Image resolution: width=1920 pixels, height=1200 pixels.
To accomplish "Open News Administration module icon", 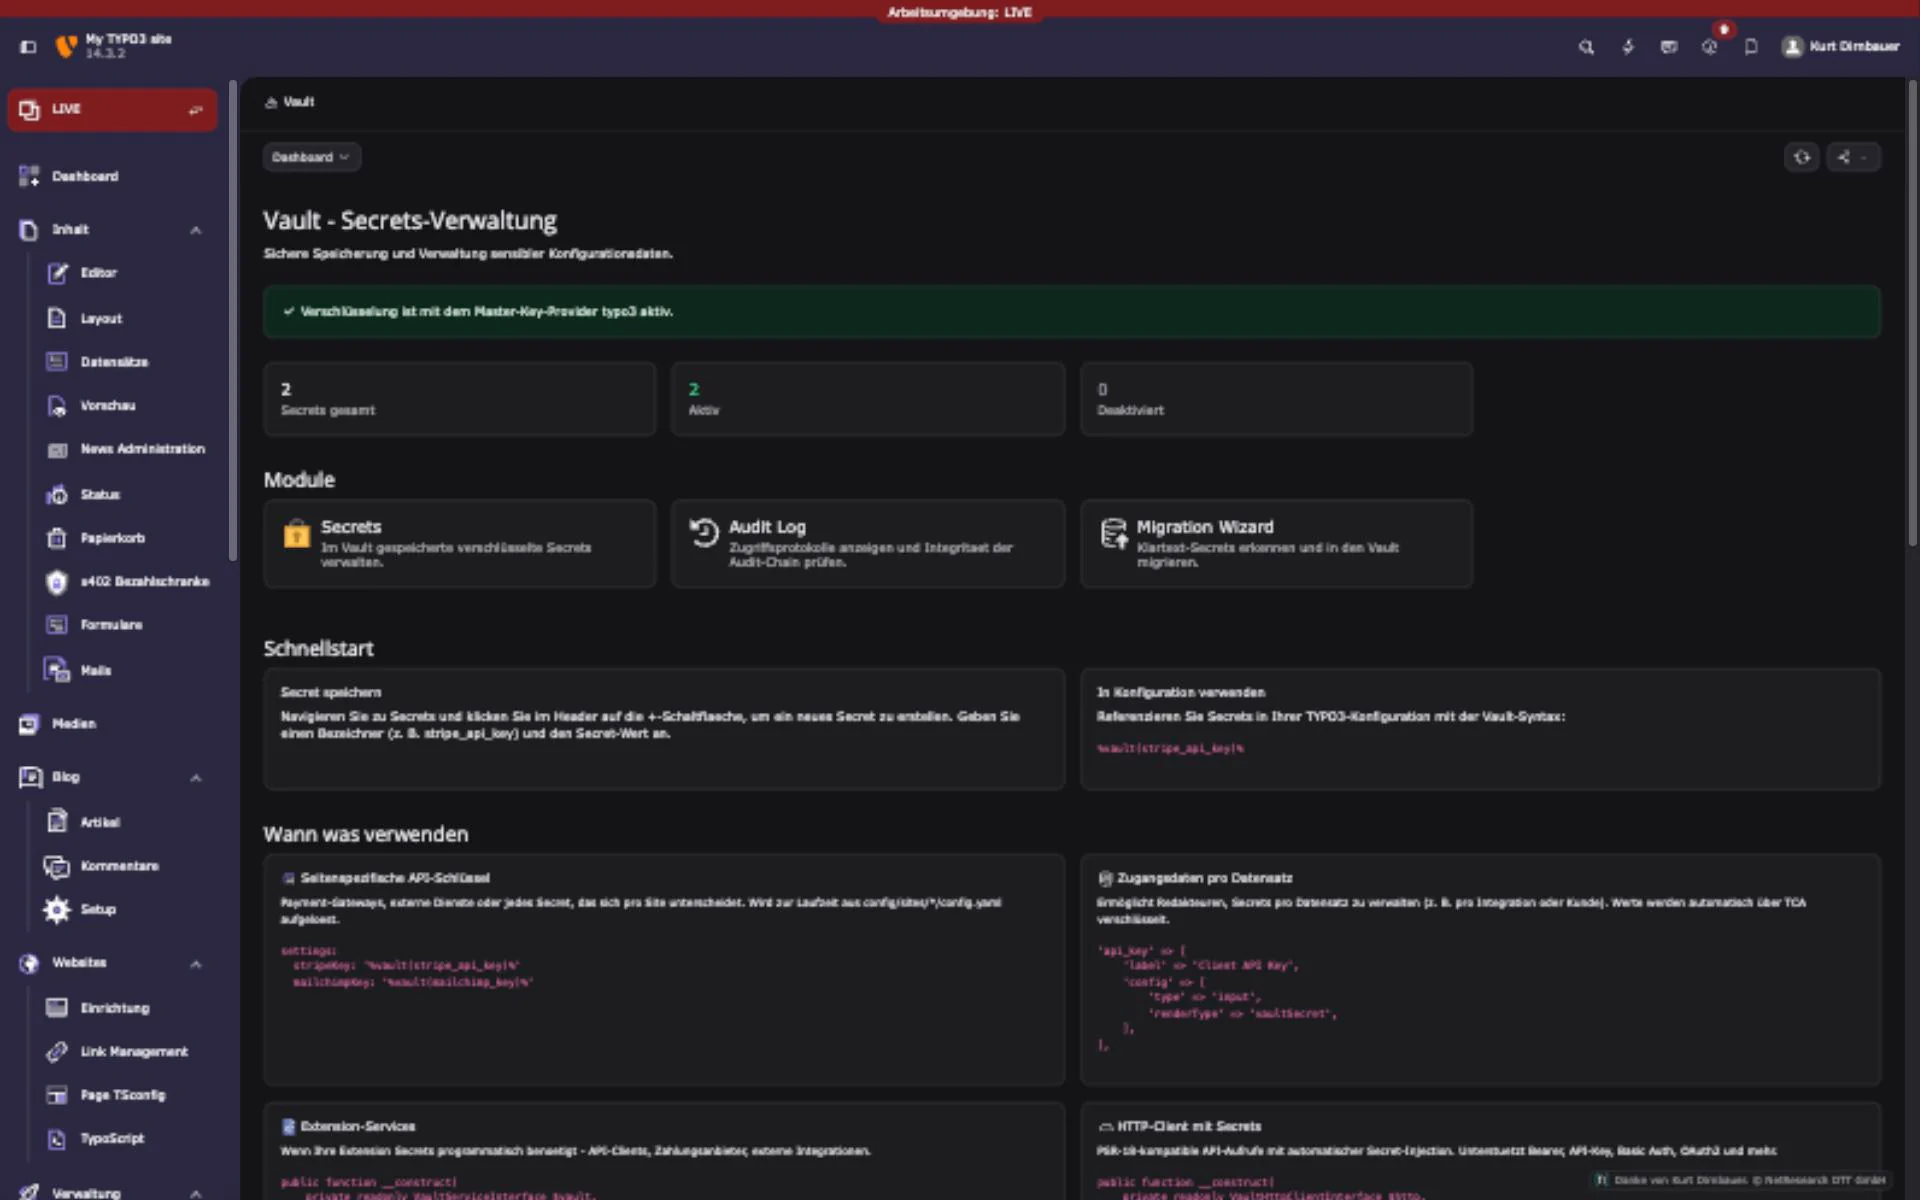I will click(x=57, y=449).
